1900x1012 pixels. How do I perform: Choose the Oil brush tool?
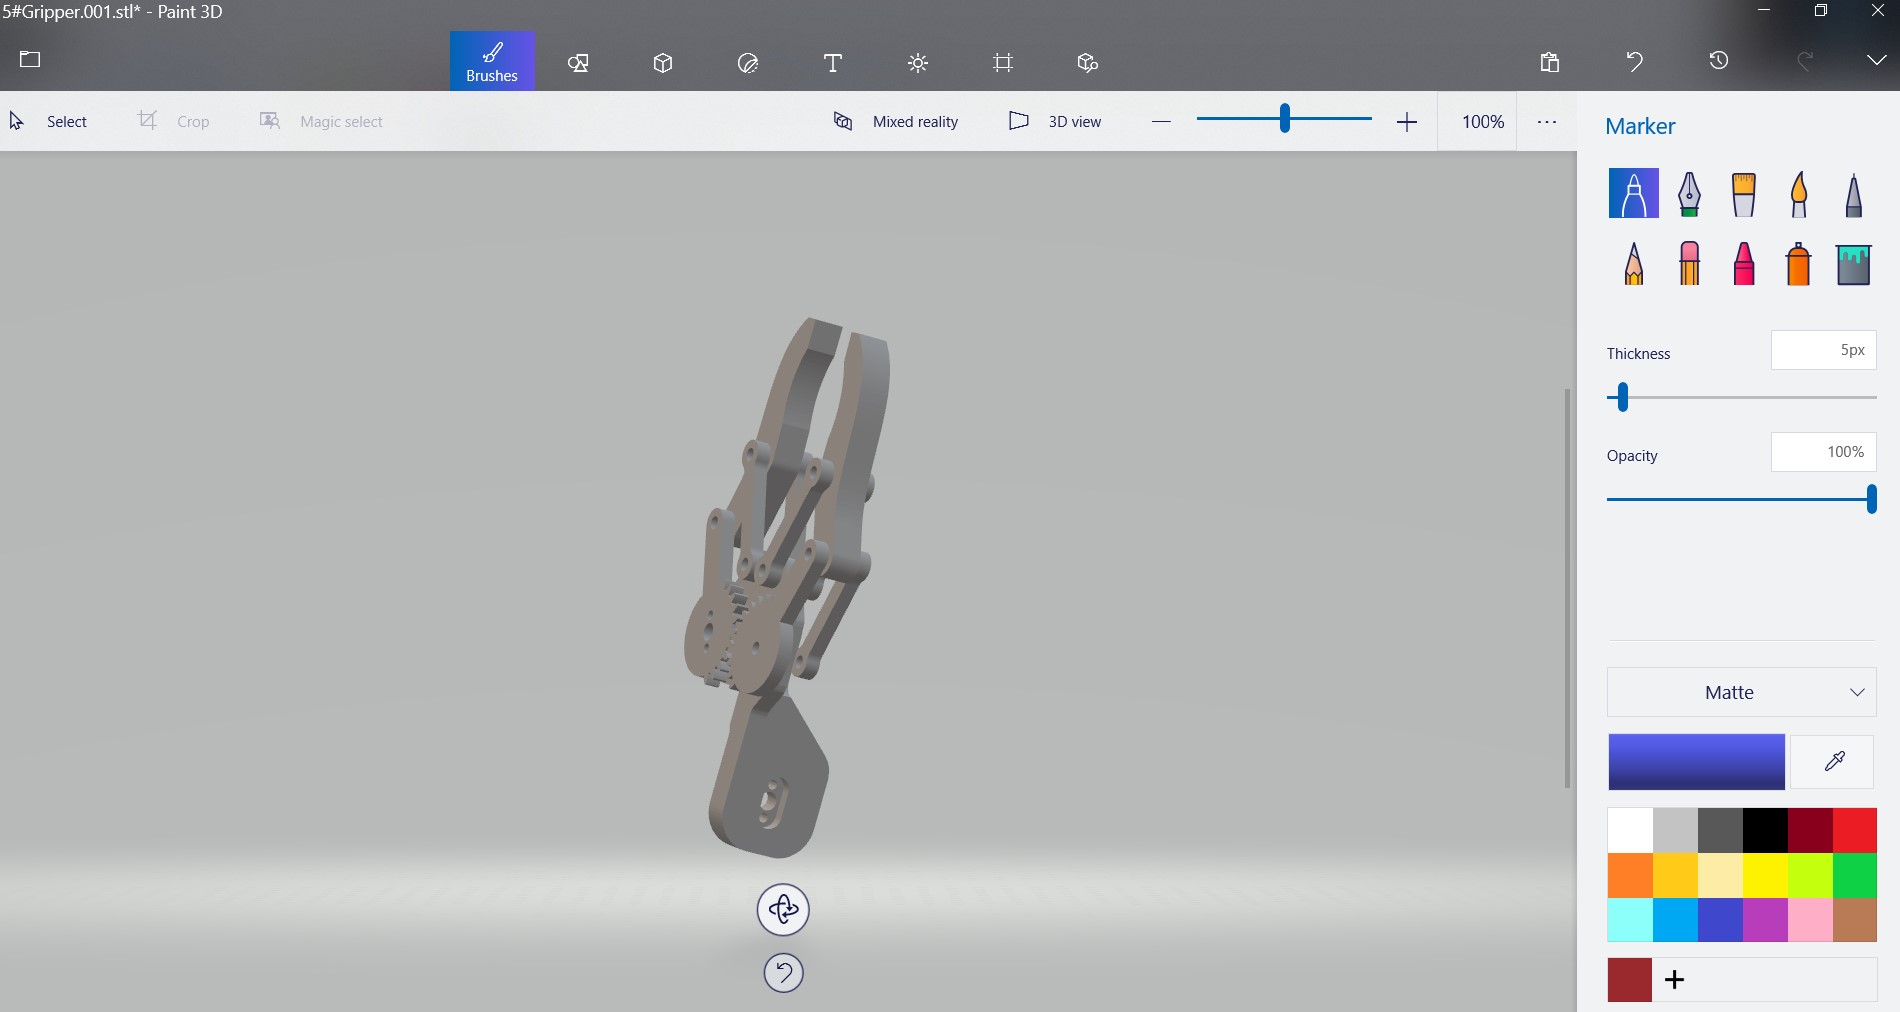[x=1743, y=193]
